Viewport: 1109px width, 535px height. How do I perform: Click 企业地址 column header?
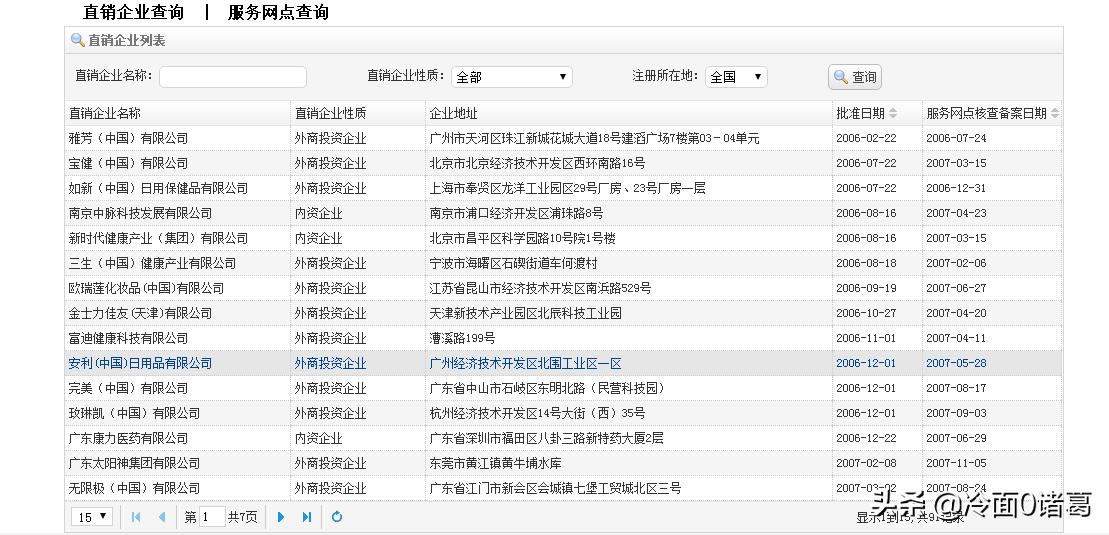point(453,113)
